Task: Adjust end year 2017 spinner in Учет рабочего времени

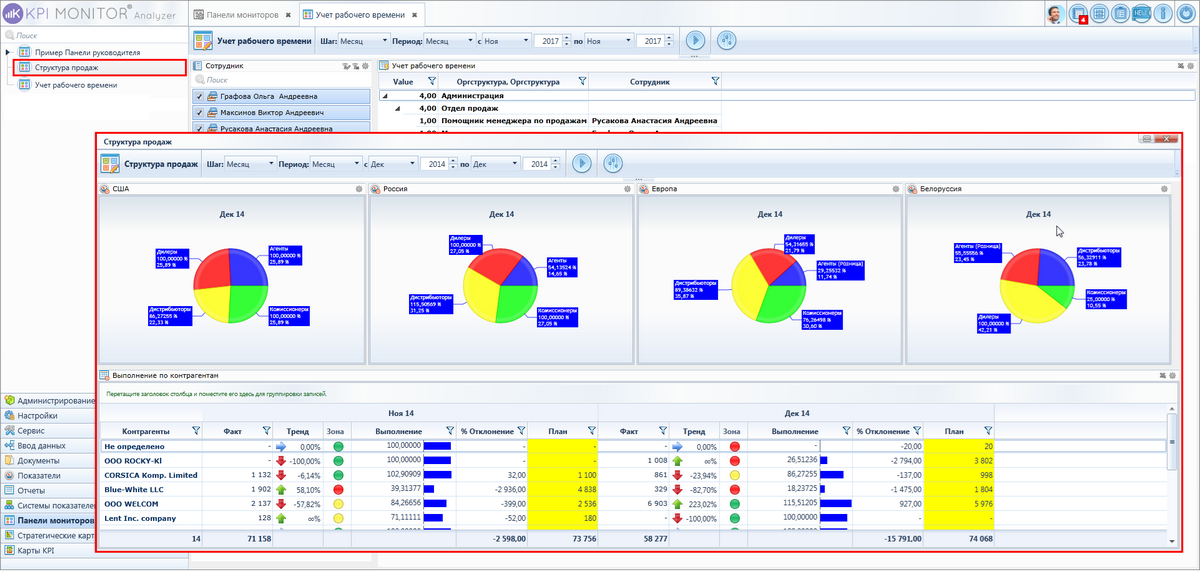Action: click(667, 41)
